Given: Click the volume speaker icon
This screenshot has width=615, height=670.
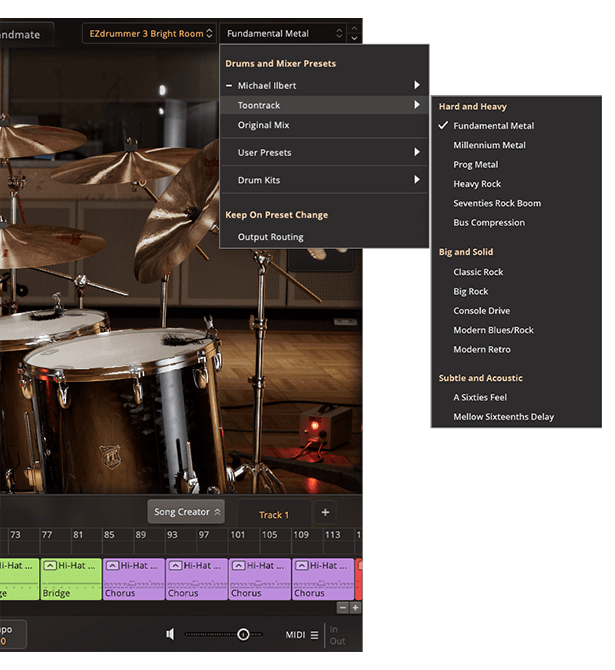Looking at the screenshot, I should coord(170,634).
